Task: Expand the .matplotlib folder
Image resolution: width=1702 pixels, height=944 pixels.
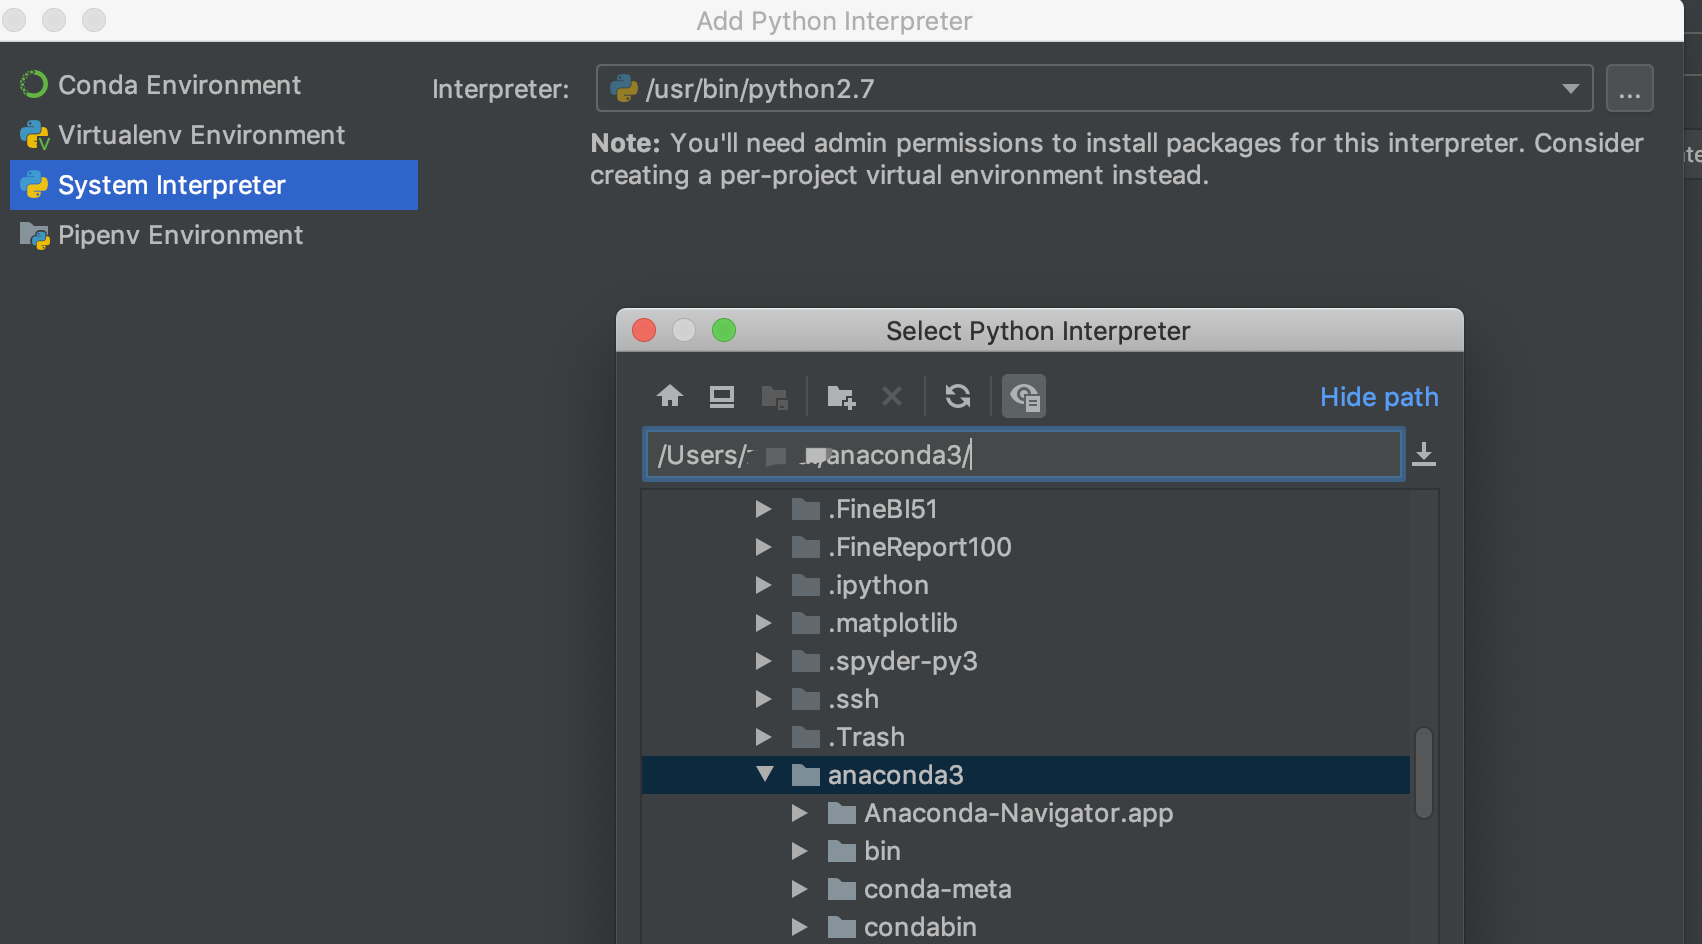Action: 763,623
